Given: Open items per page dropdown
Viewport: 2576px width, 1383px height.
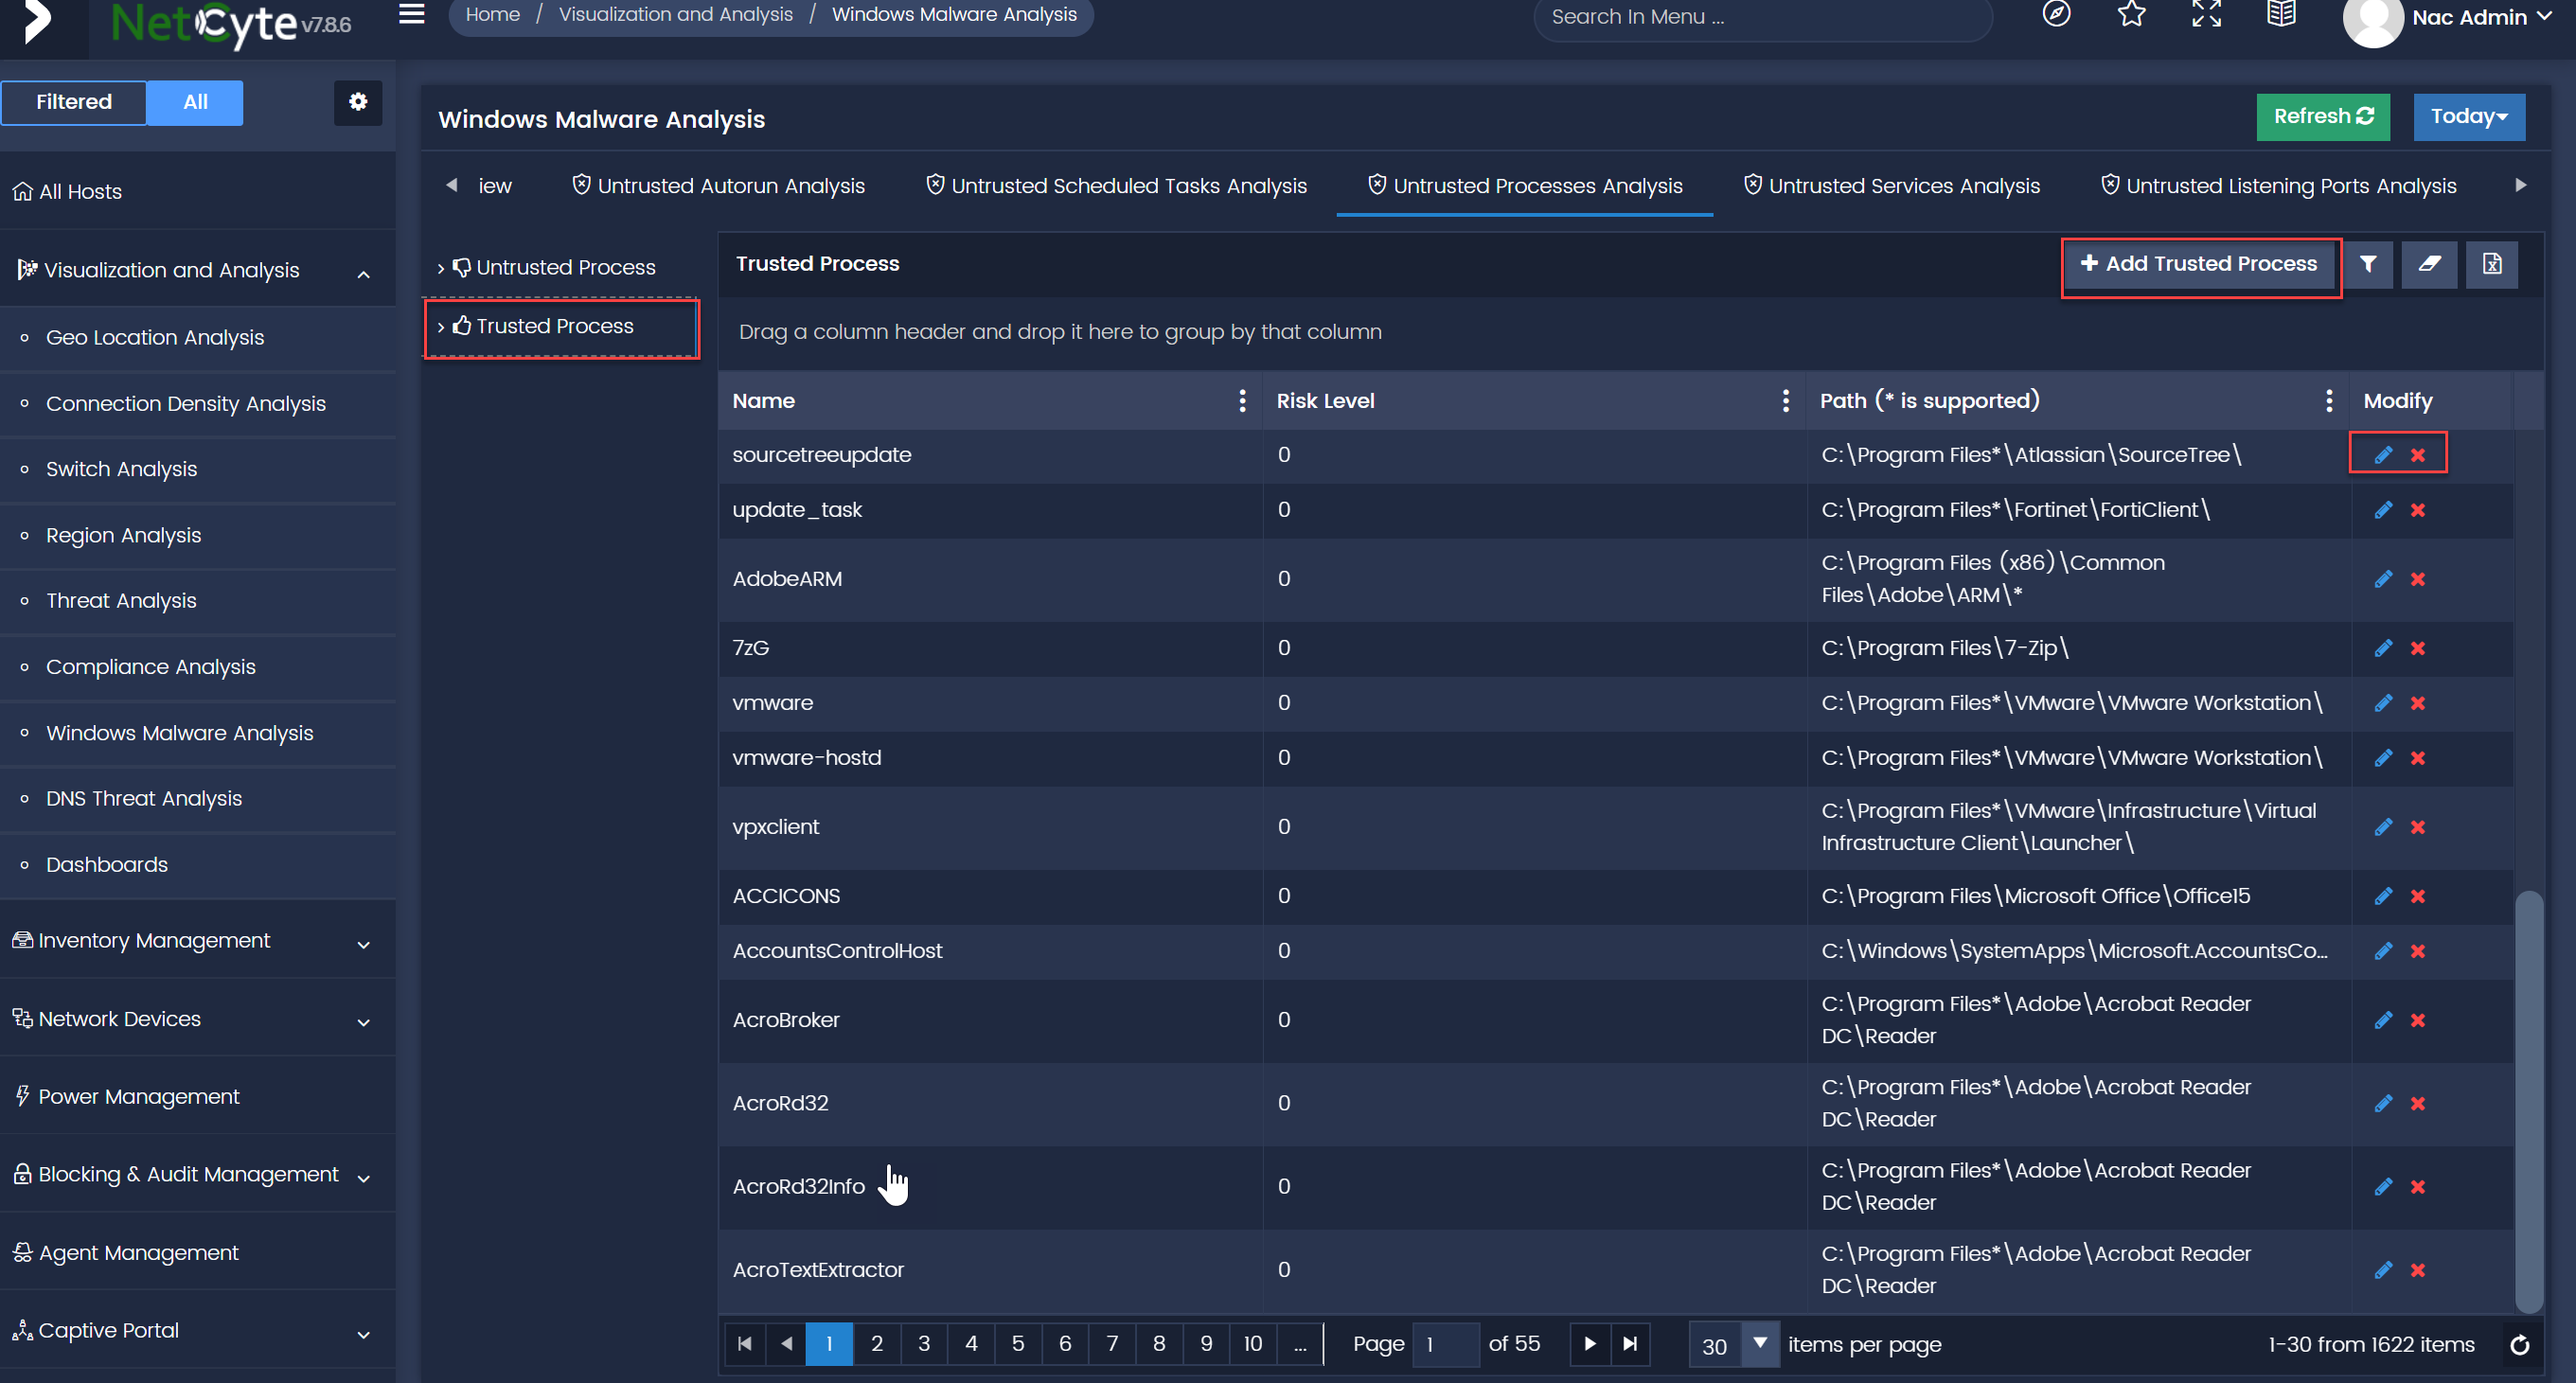Looking at the screenshot, I should [1759, 1344].
